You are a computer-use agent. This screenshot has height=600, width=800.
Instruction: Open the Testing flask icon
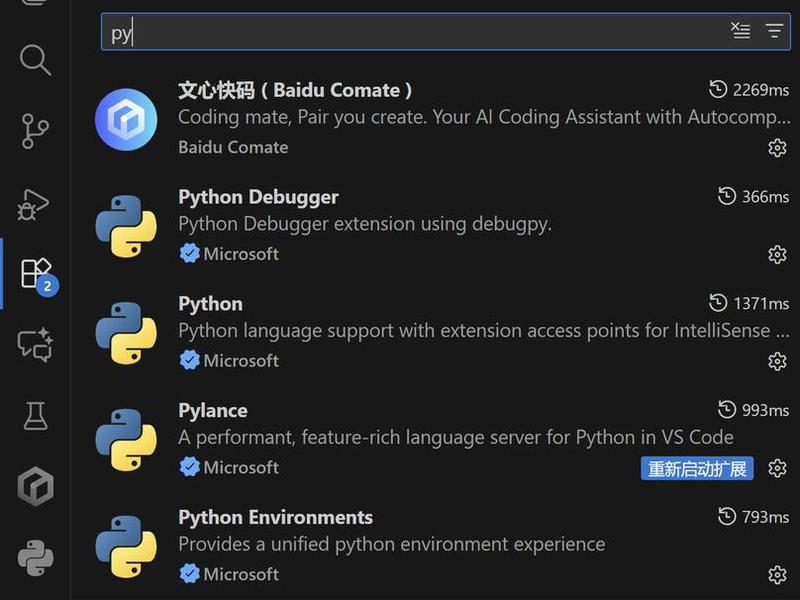tap(35, 416)
